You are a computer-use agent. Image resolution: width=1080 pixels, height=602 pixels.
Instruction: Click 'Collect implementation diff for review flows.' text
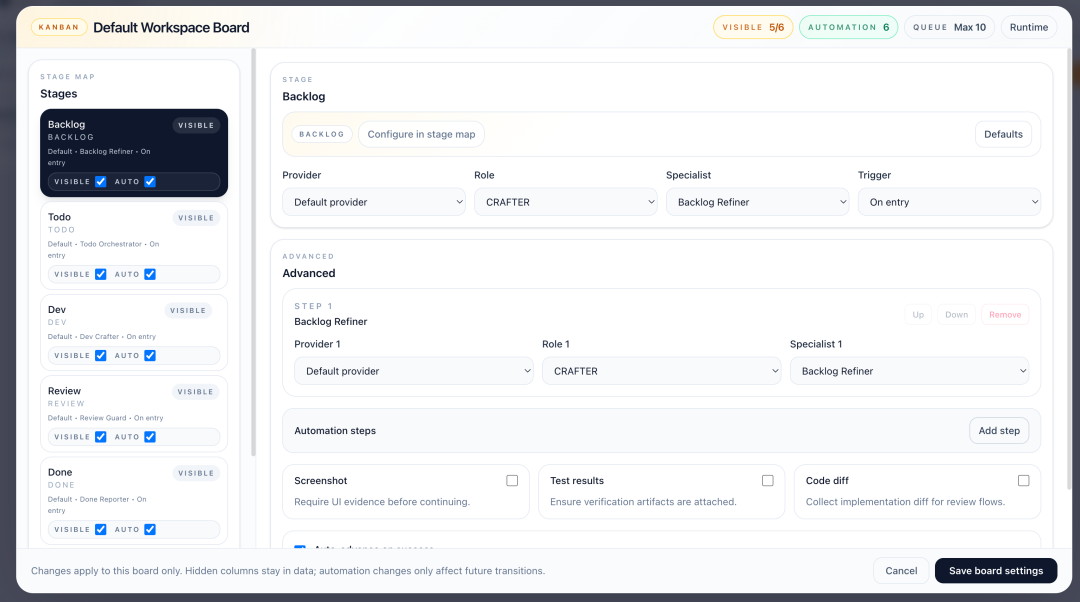[905, 501]
